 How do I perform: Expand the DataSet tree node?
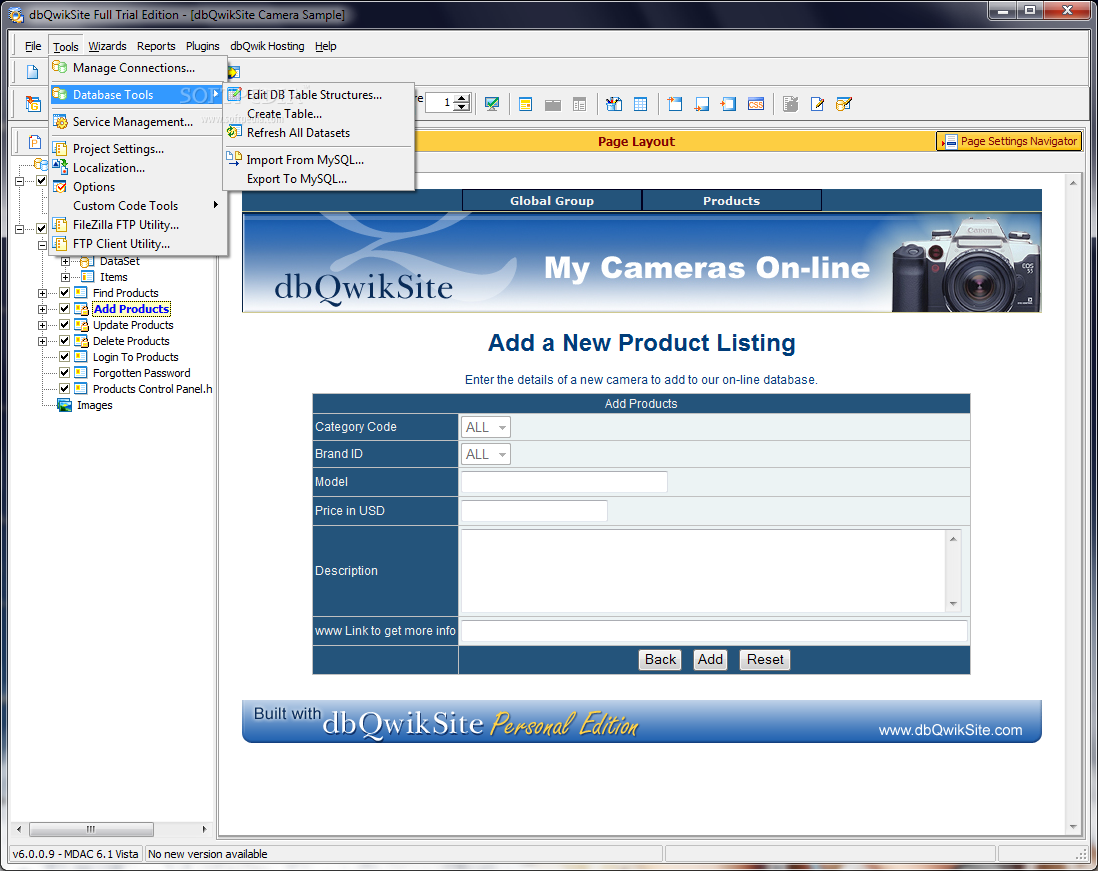[66, 262]
